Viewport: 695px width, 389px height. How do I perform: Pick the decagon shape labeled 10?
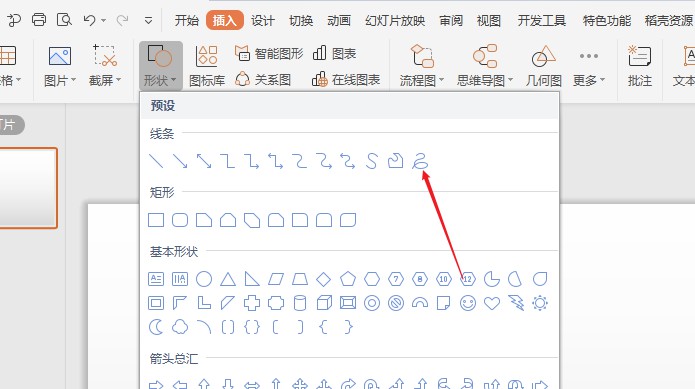coord(444,279)
